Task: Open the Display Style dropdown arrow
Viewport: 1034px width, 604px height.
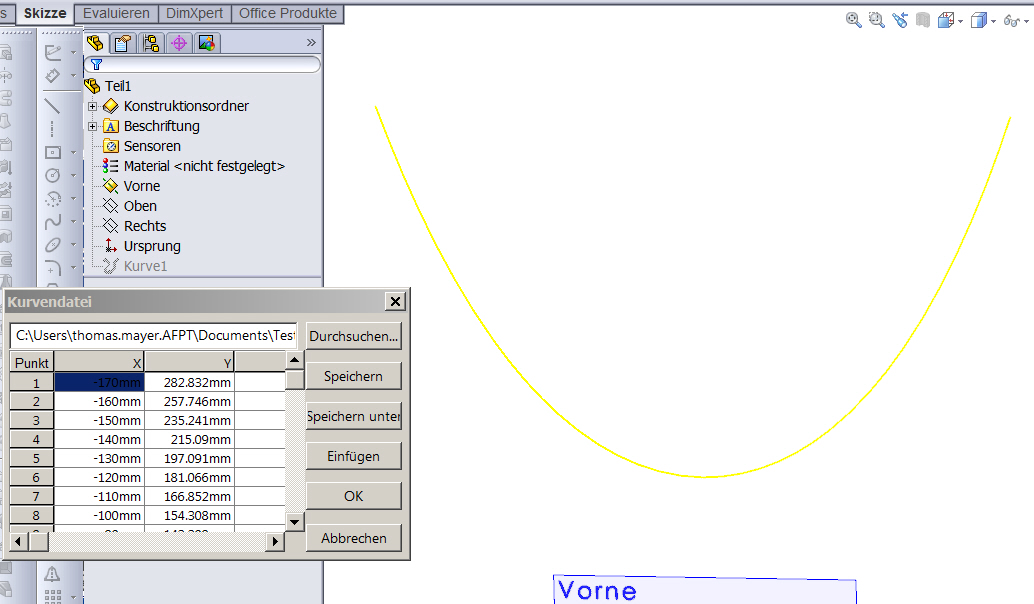Action: click(x=993, y=22)
